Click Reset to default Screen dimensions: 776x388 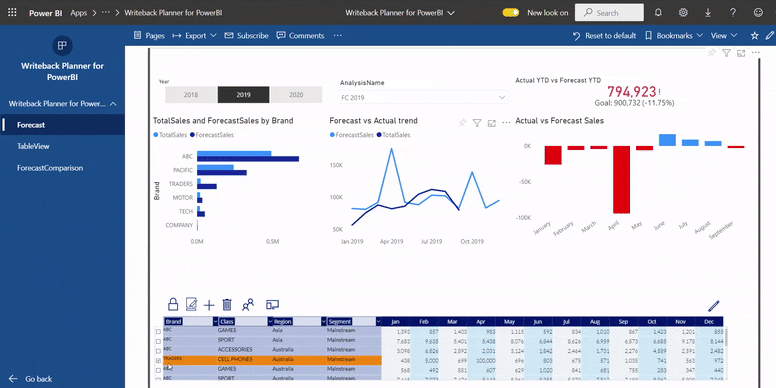[x=604, y=36]
